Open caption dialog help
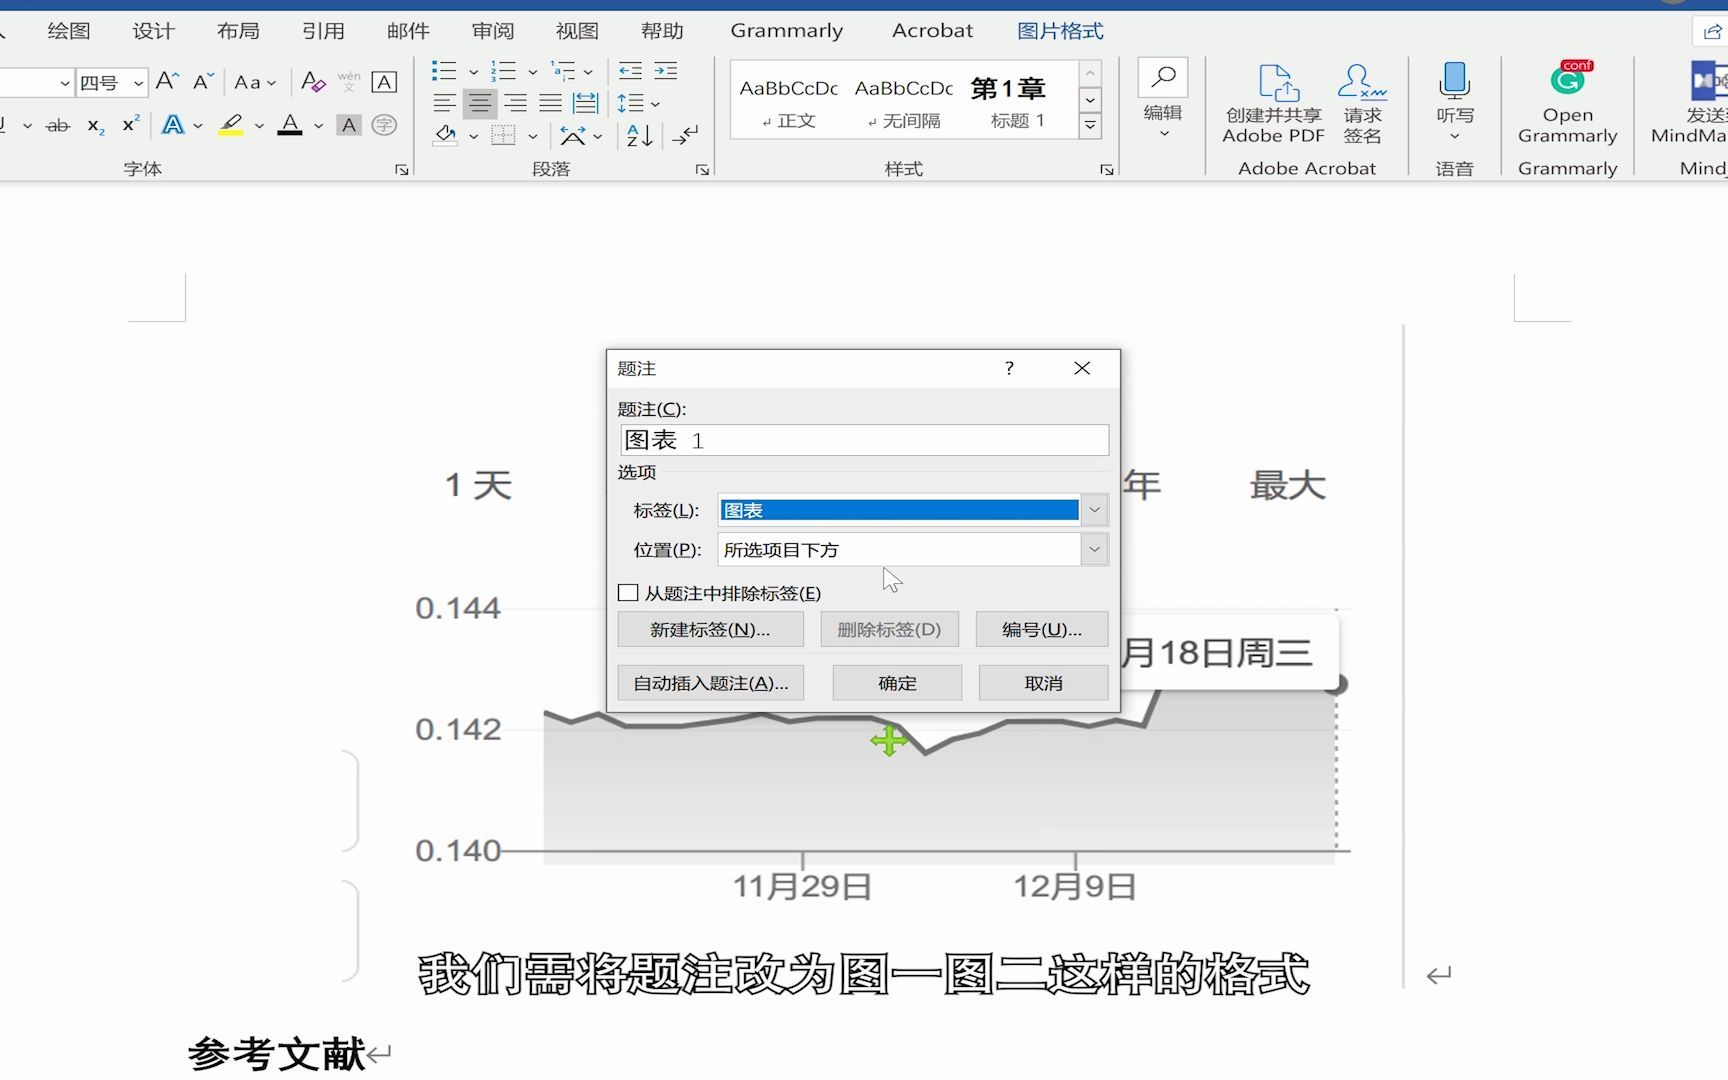The height and width of the screenshot is (1080, 1728). tap(1009, 368)
